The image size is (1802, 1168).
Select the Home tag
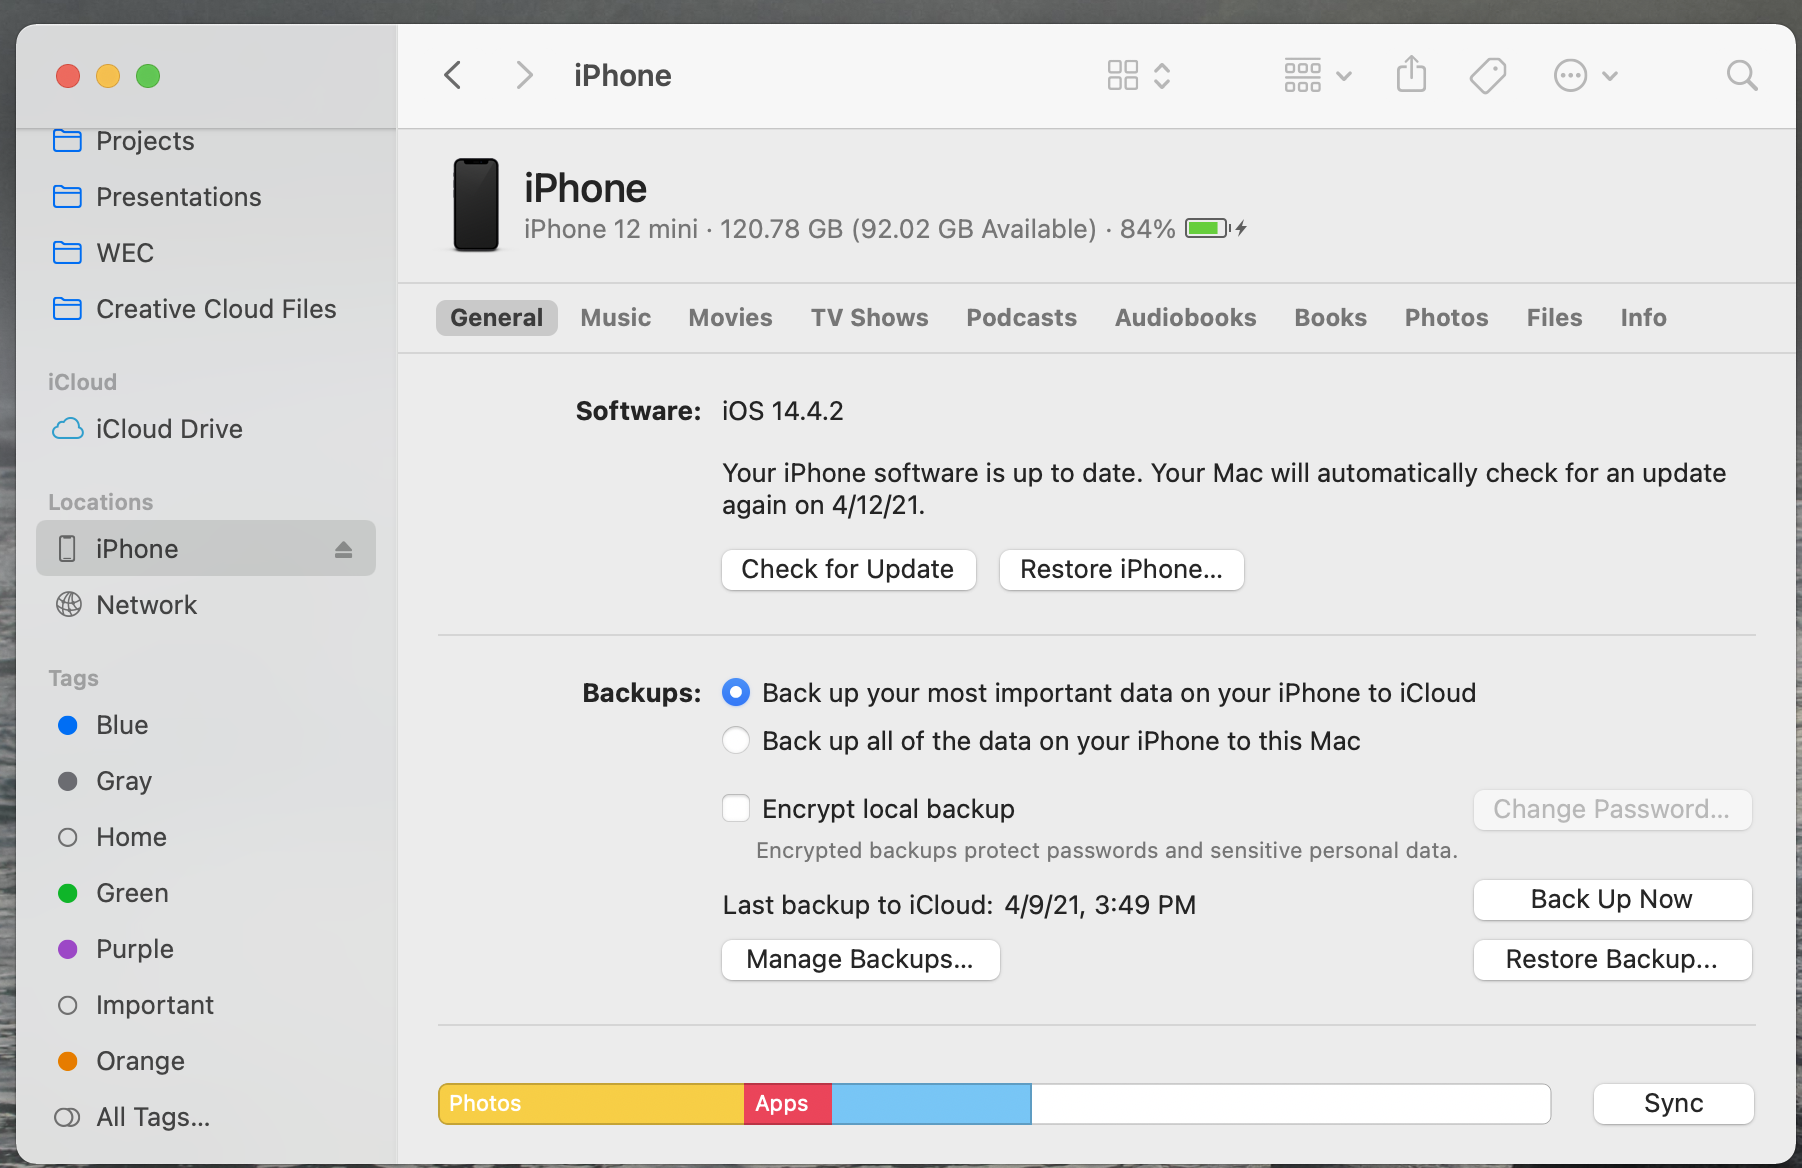click(206, 837)
